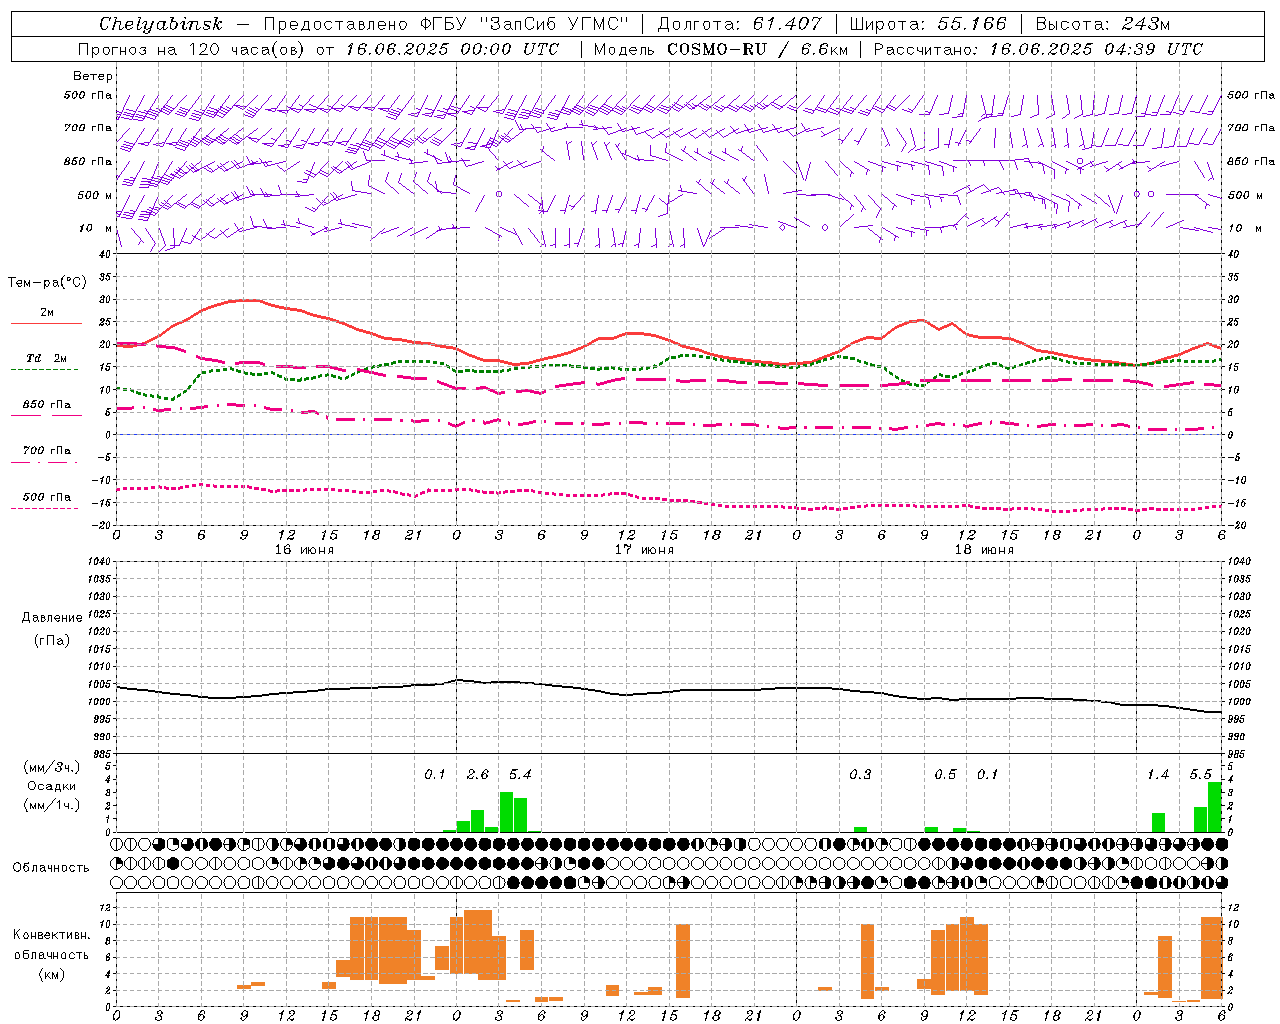Click the (мм/1ч.) unit label

[52, 805]
